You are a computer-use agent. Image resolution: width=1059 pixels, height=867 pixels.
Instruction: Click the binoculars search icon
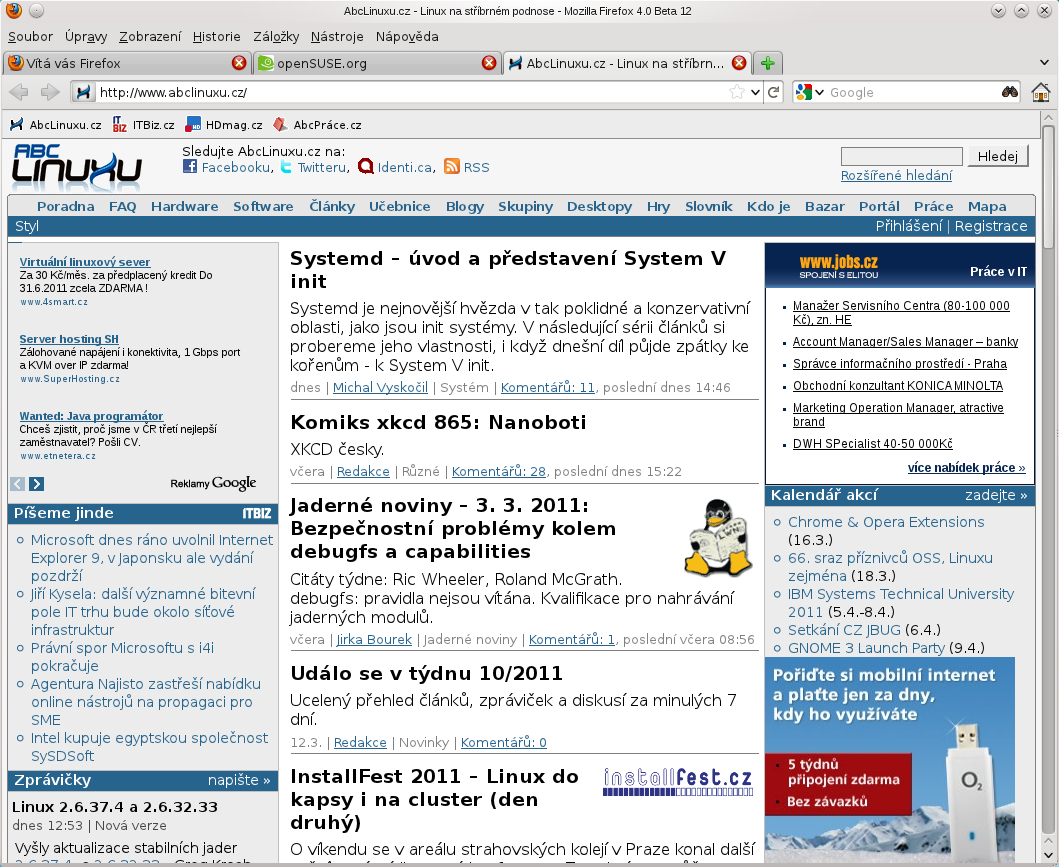pos(1010,92)
